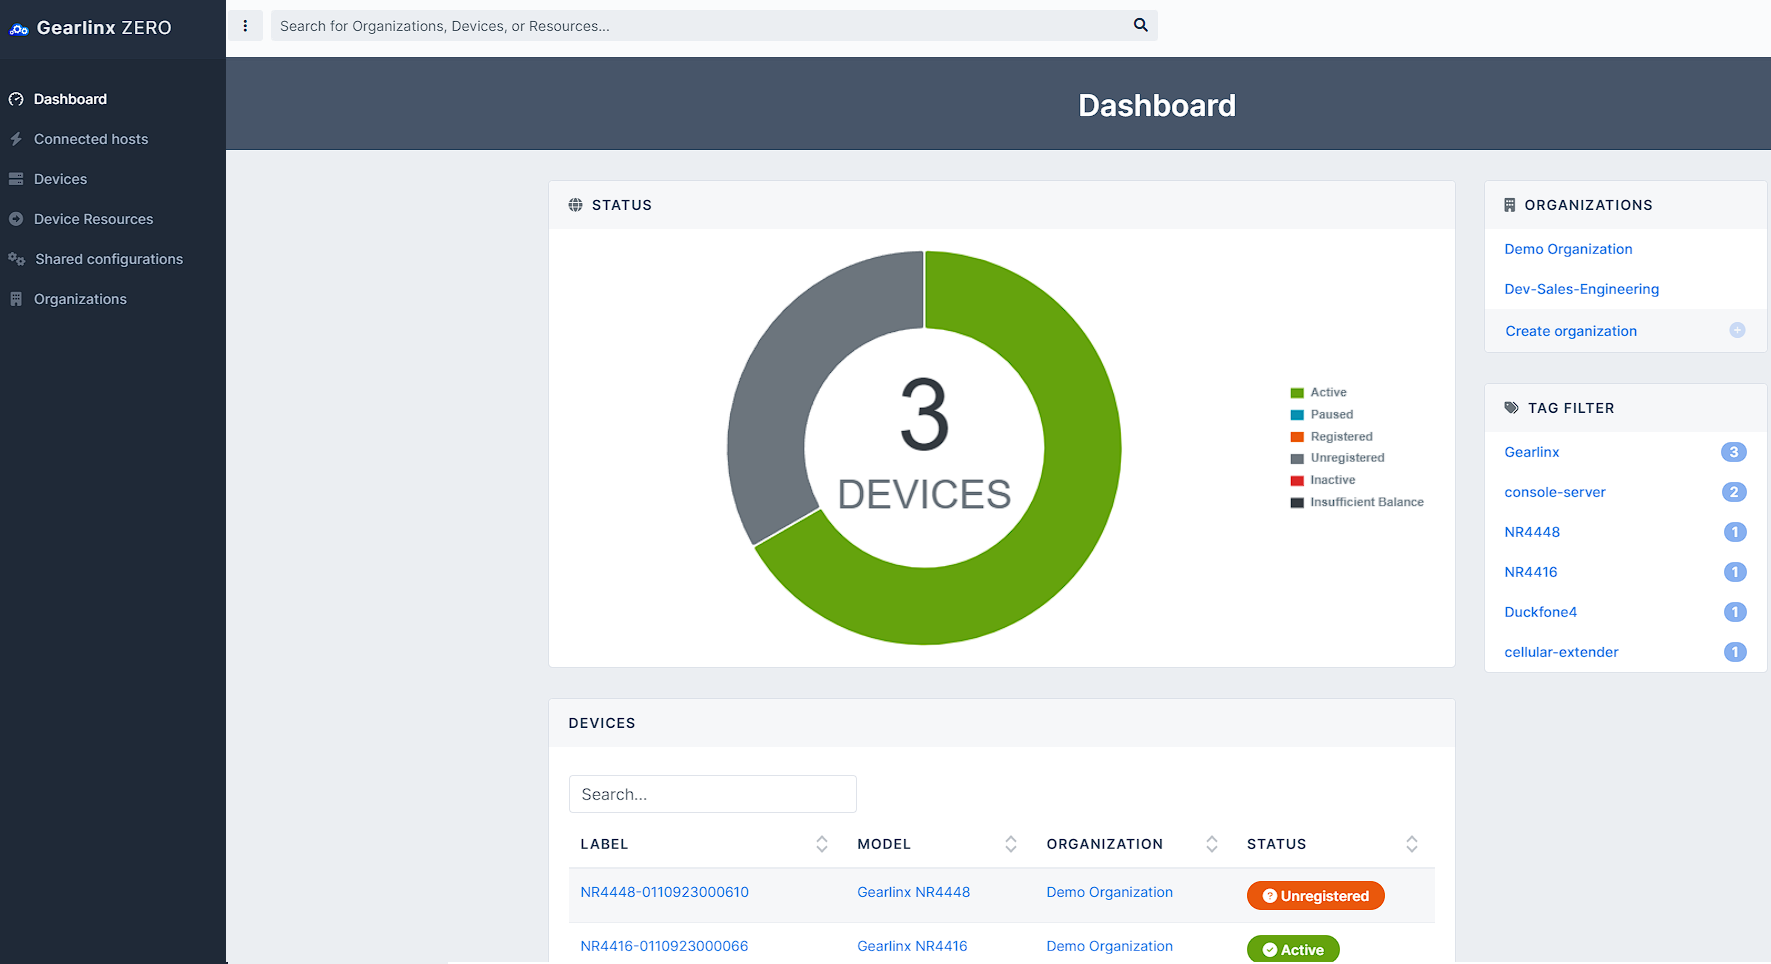Click the Device Resources sidebar icon
Image resolution: width=1771 pixels, height=964 pixels.
tap(16, 219)
